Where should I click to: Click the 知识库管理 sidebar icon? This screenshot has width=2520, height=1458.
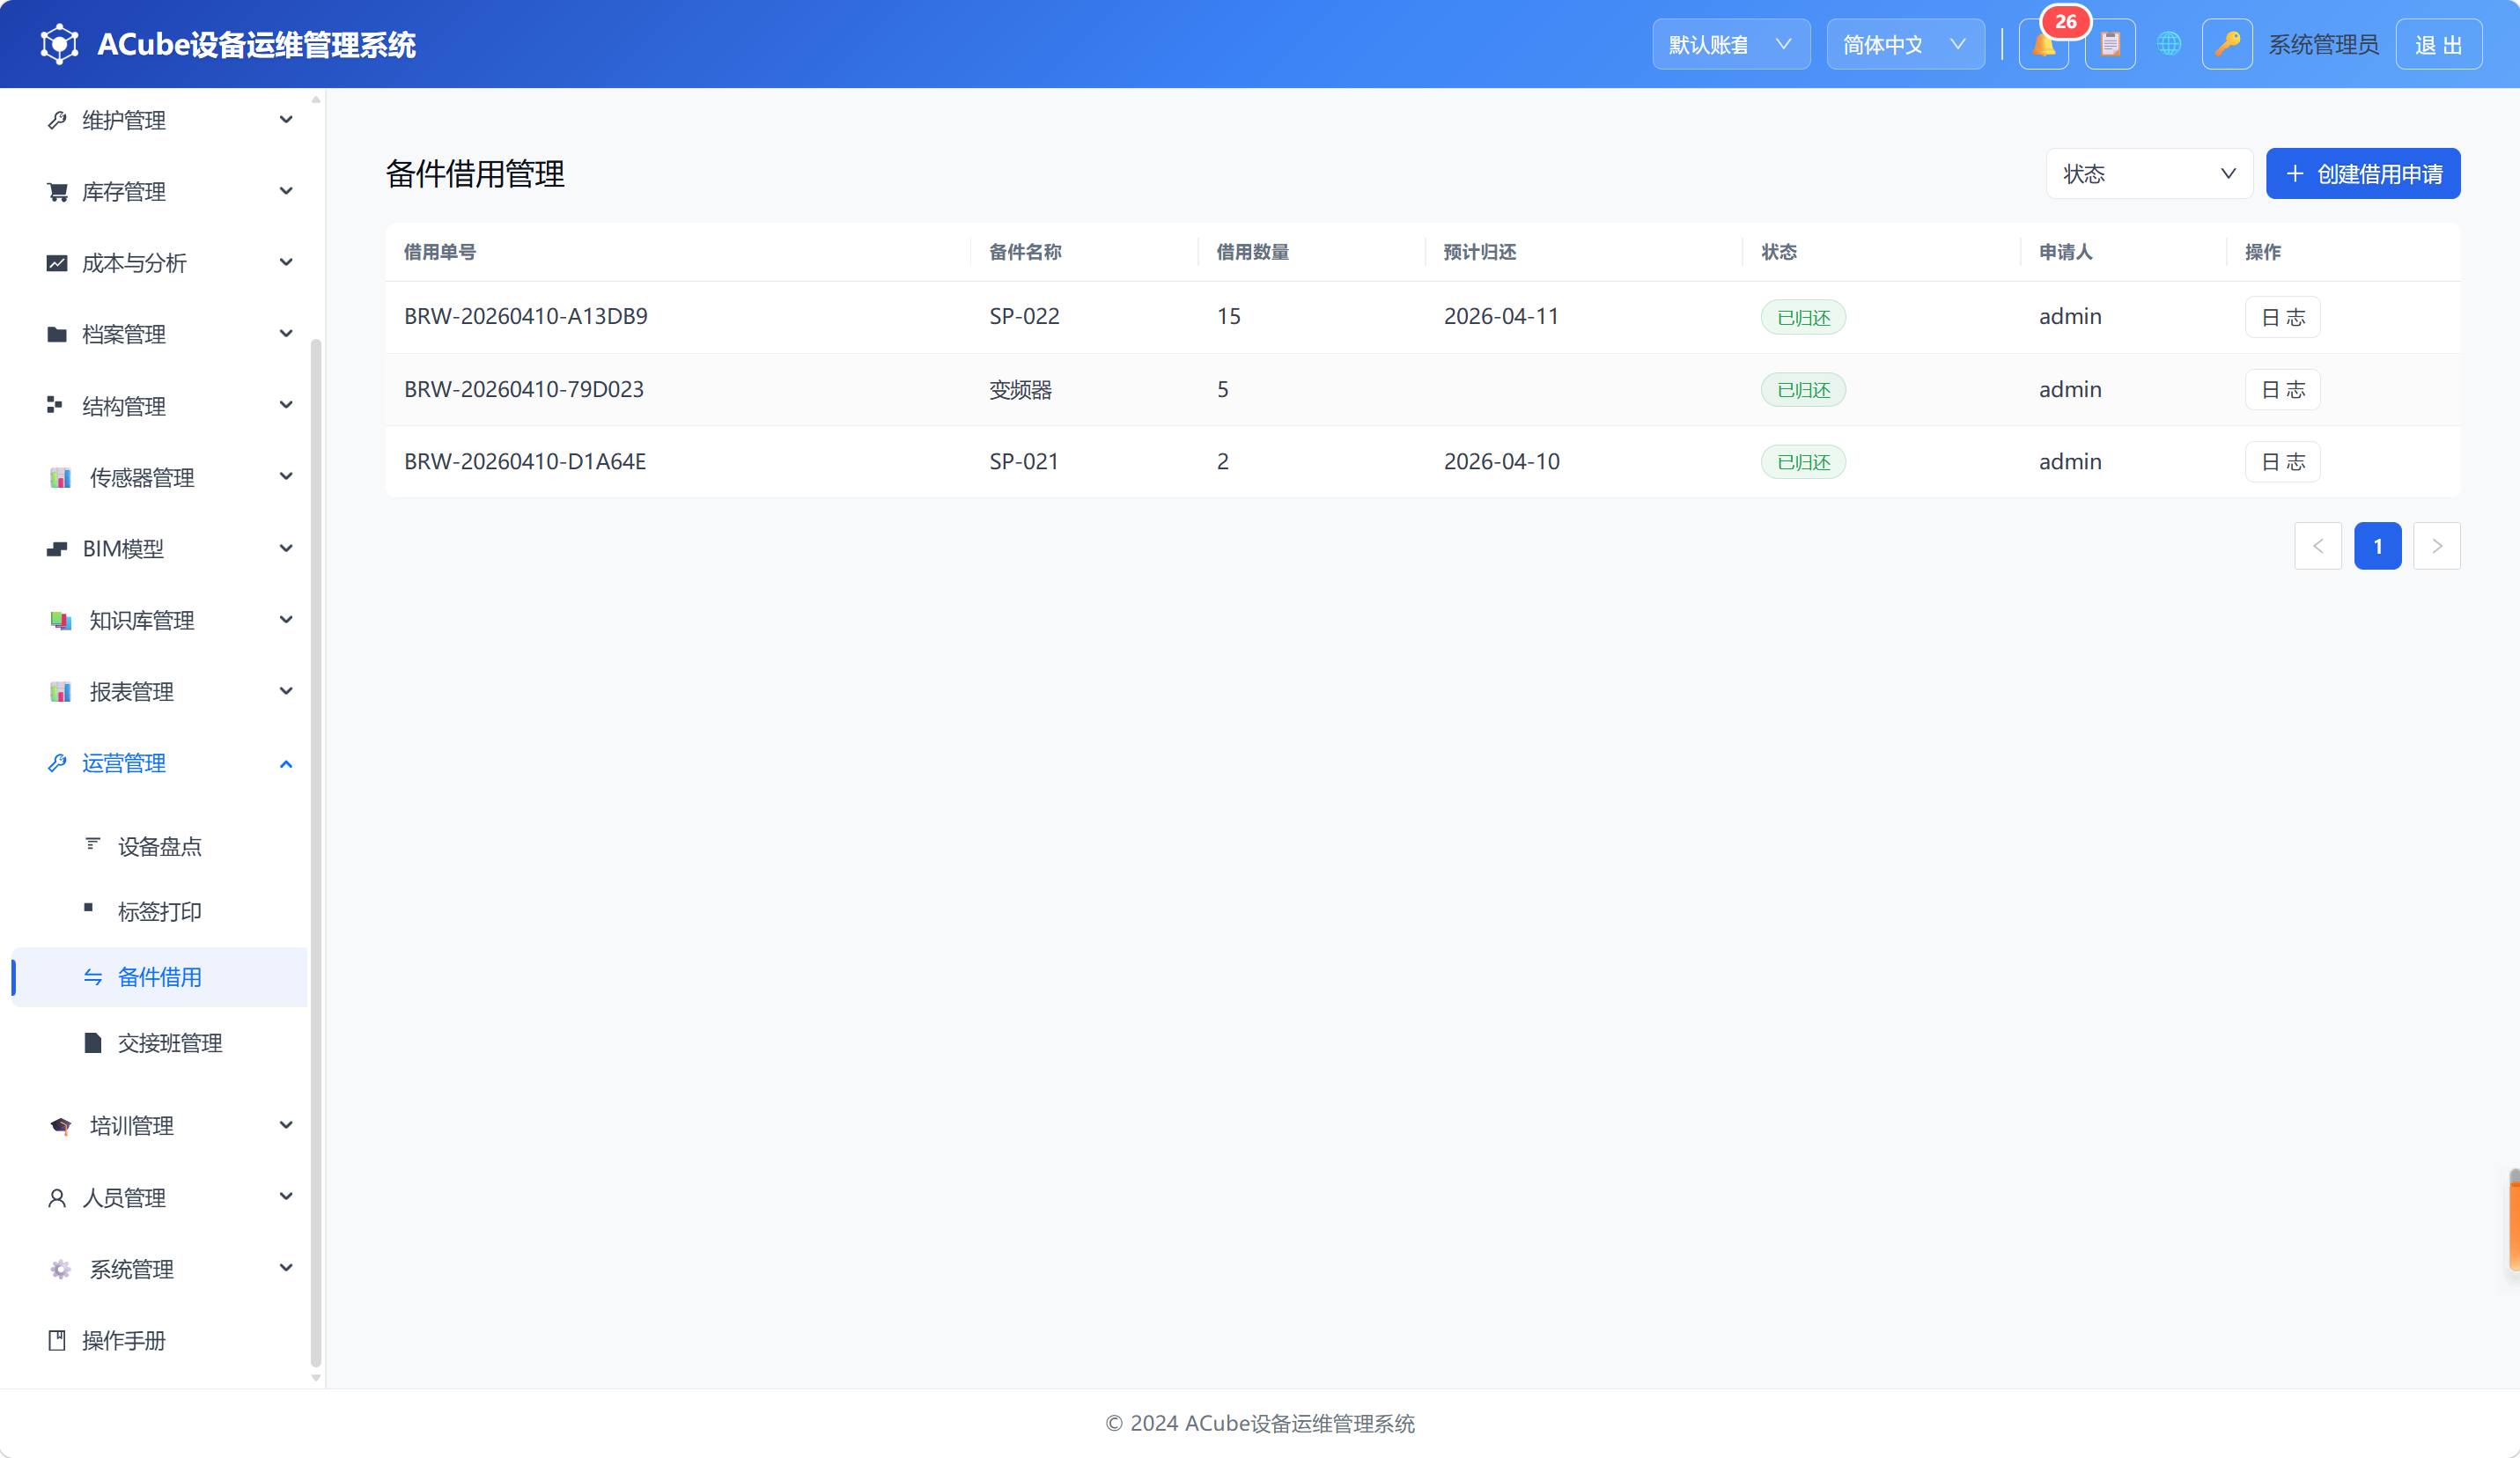pyautogui.click(x=60, y=621)
